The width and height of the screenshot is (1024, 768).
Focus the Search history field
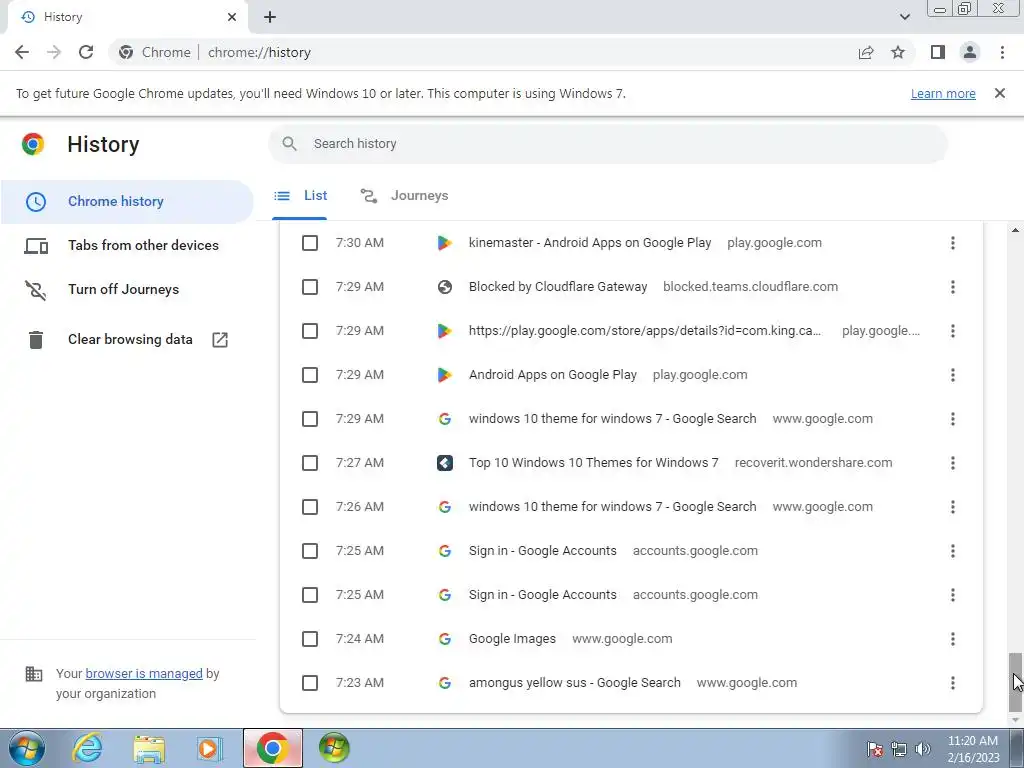point(608,144)
